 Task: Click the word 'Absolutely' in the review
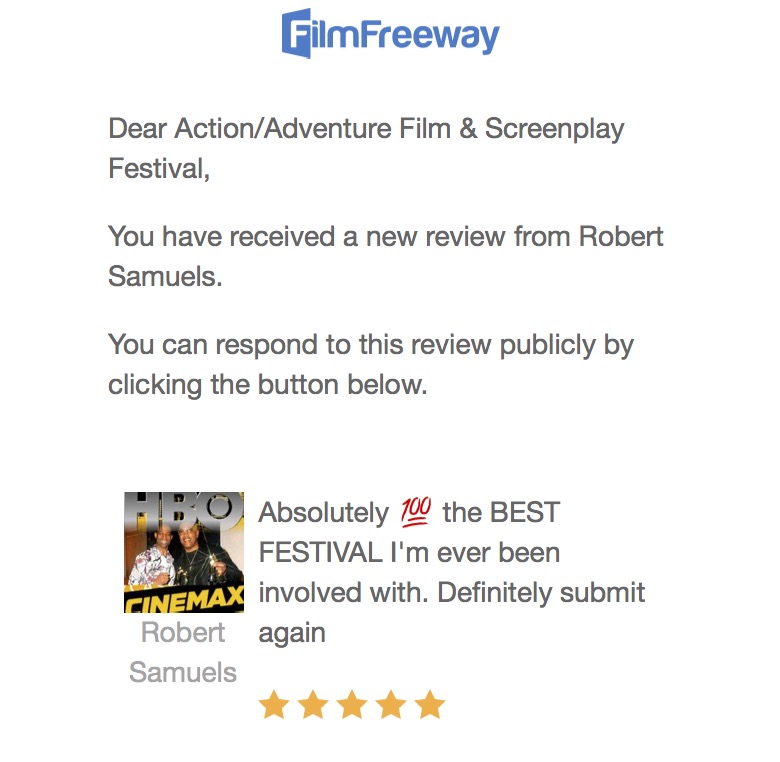tap(323, 513)
